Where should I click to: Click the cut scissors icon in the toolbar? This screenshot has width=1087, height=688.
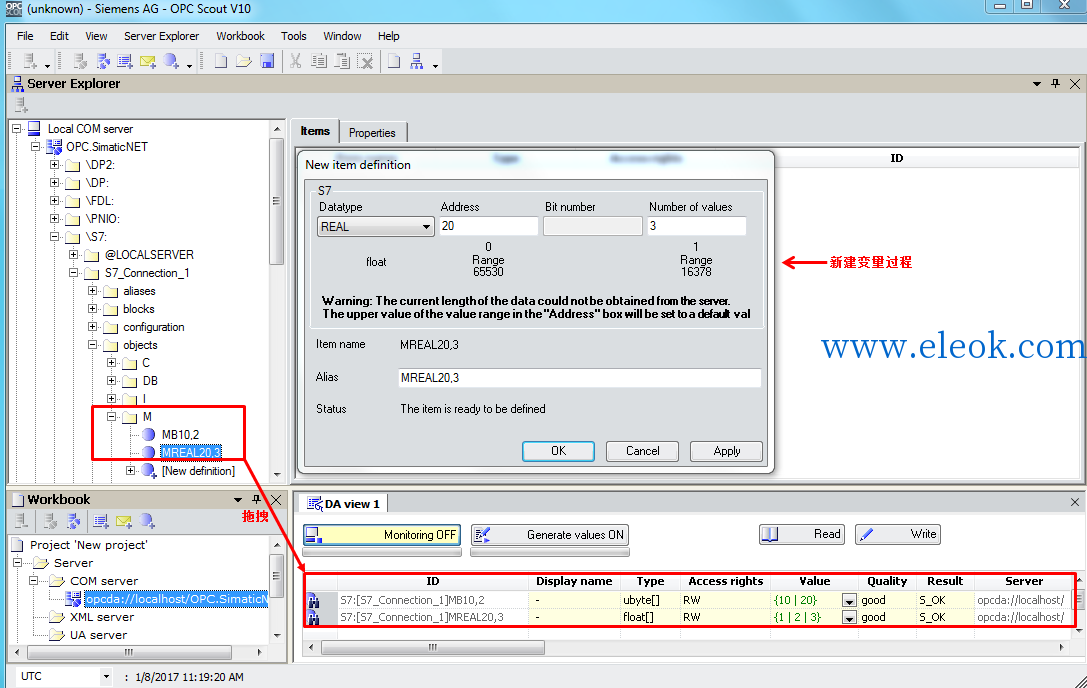[295, 61]
